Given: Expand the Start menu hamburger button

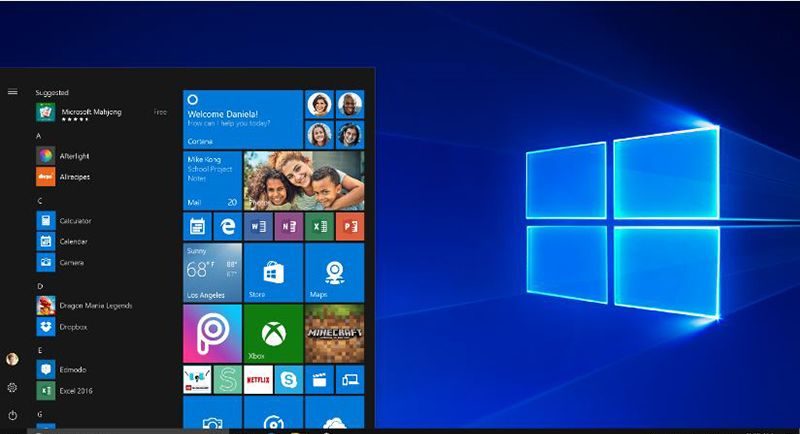Looking at the screenshot, I should pyautogui.click(x=12, y=92).
